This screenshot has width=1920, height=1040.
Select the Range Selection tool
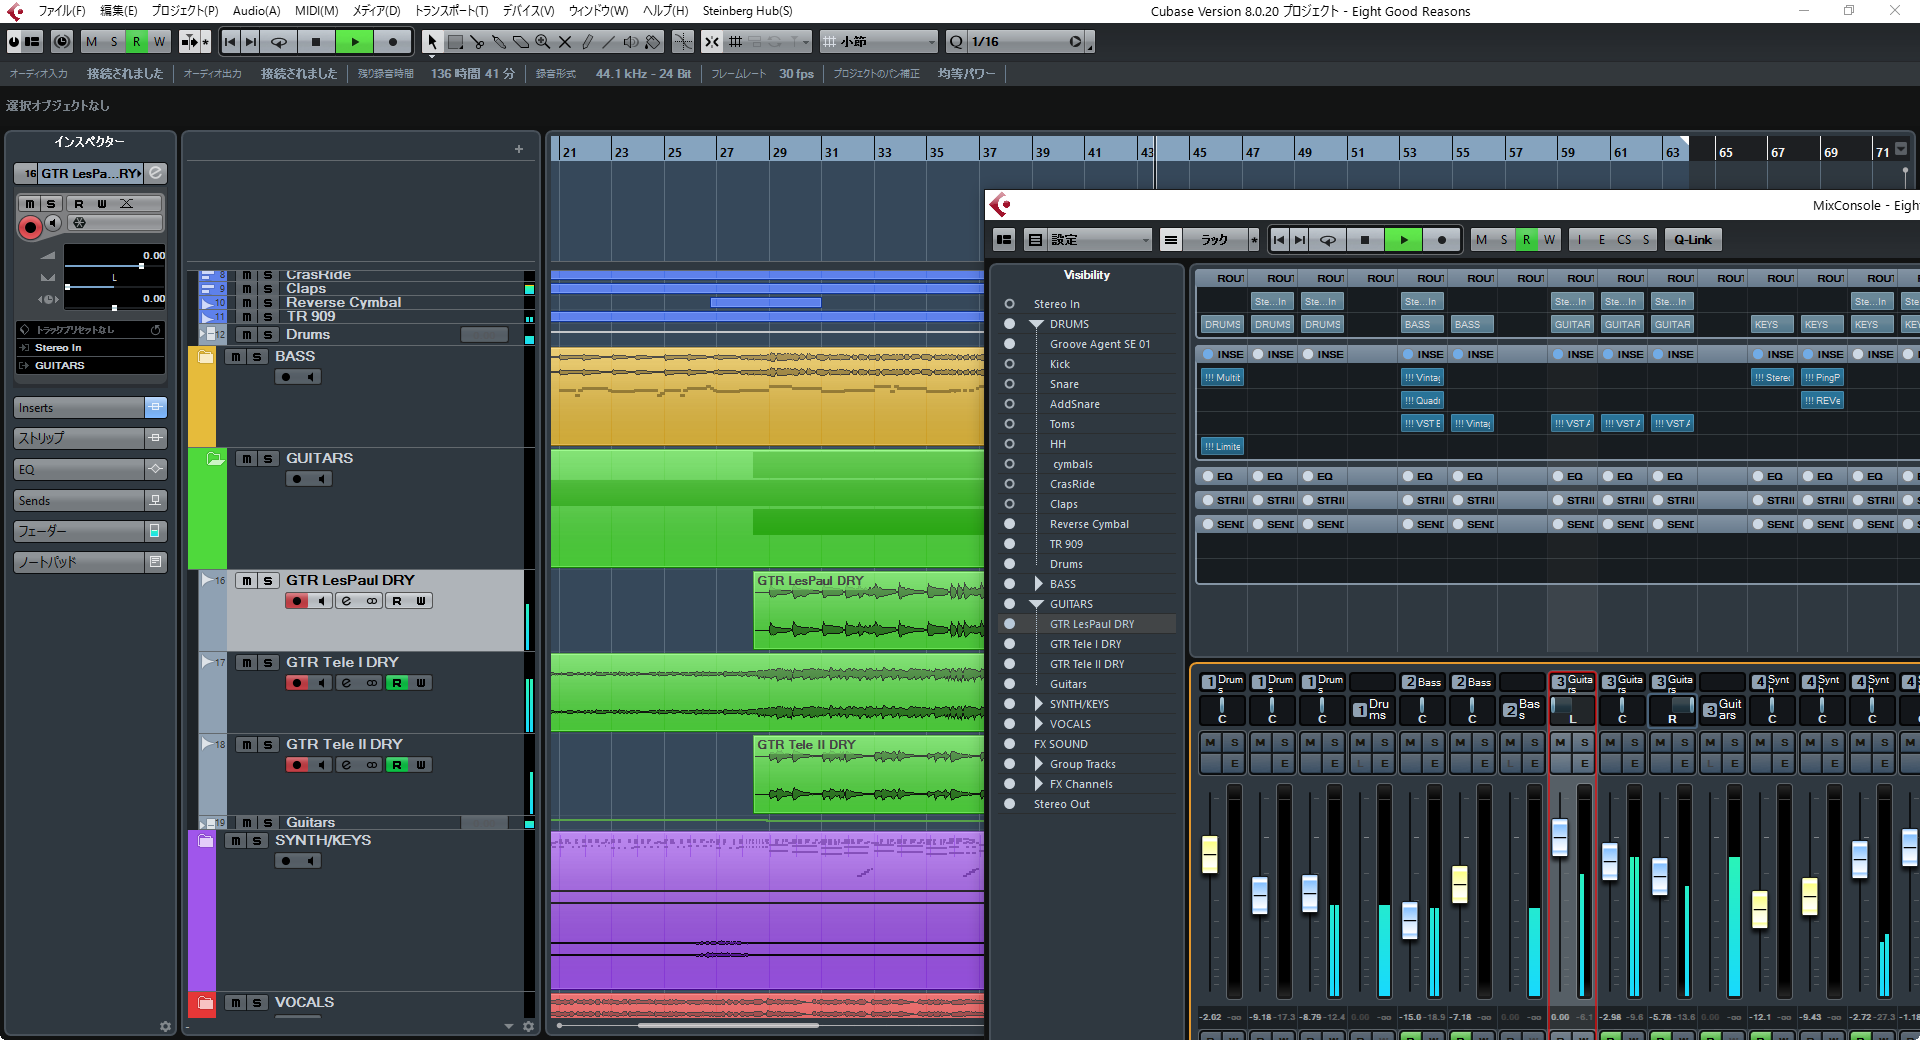click(x=455, y=42)
